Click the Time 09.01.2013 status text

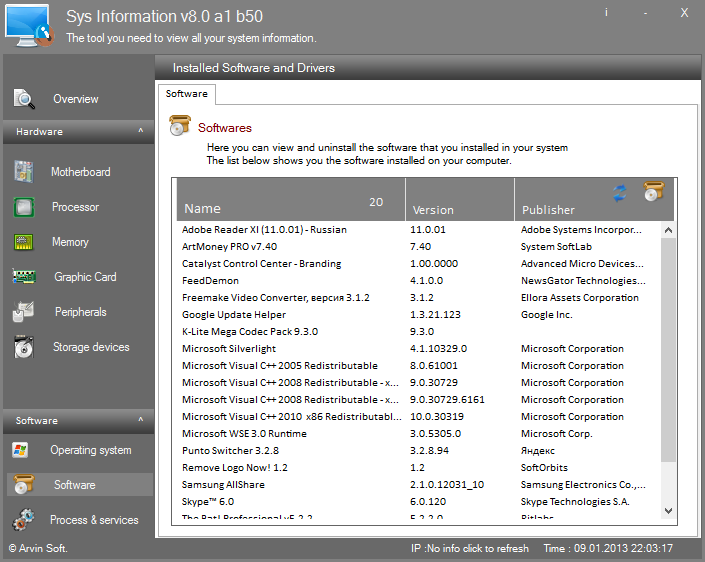coord(608,549)
